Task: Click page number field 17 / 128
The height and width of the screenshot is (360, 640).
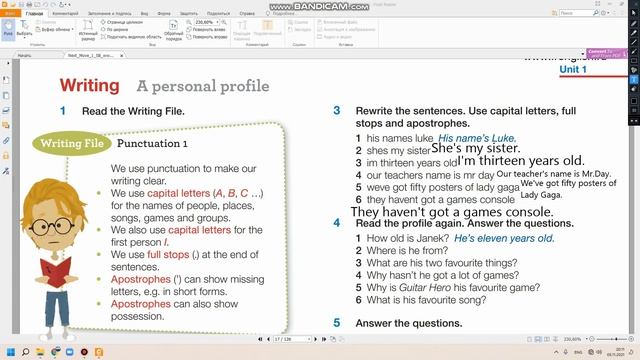Action: tap(292, 339)
